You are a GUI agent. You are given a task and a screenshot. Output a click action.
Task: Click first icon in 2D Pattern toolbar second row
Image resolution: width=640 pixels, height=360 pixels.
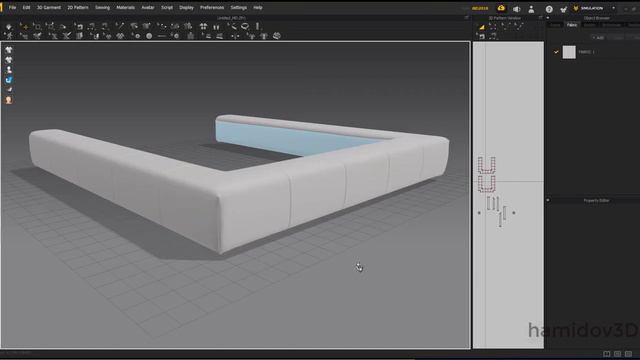tap(481, 36)
